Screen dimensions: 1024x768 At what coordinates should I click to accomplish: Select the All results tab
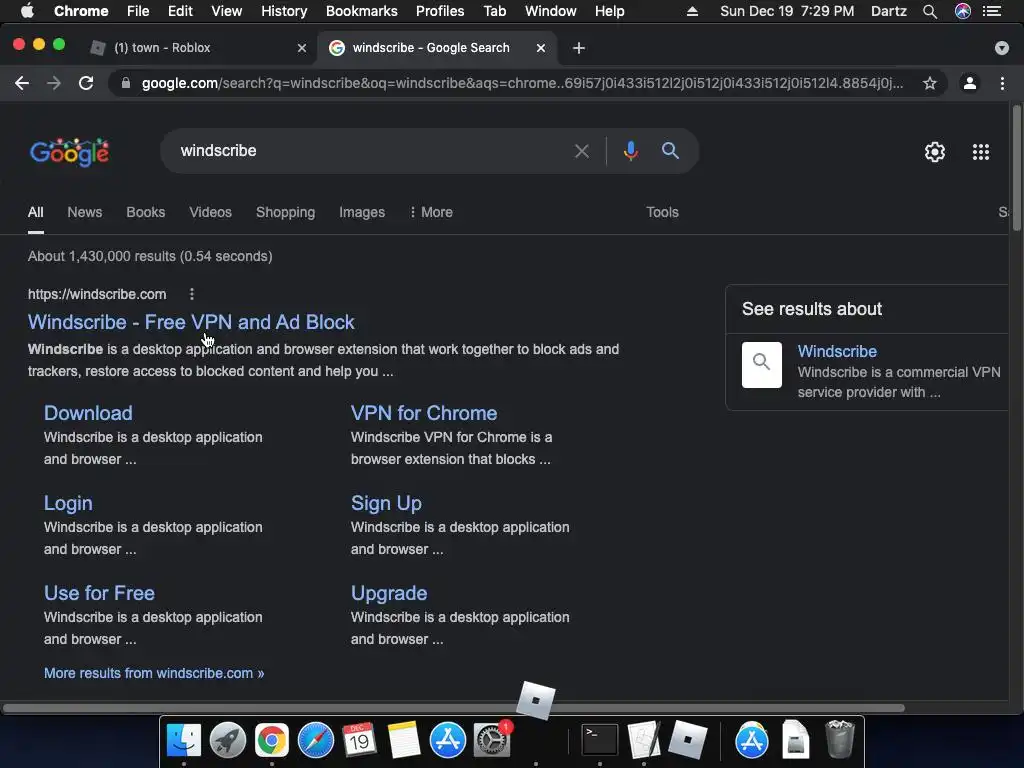[x=35, y=212]
